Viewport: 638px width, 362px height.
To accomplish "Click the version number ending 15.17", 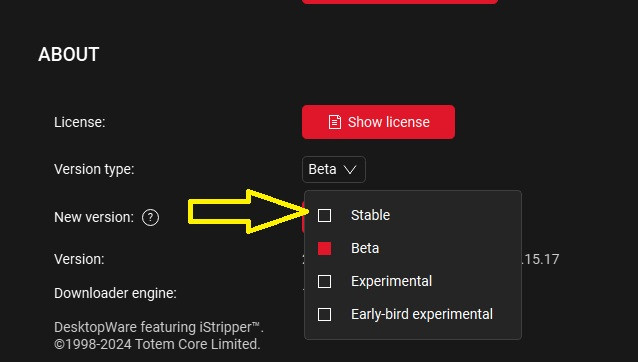I will (x=540, y=260).
